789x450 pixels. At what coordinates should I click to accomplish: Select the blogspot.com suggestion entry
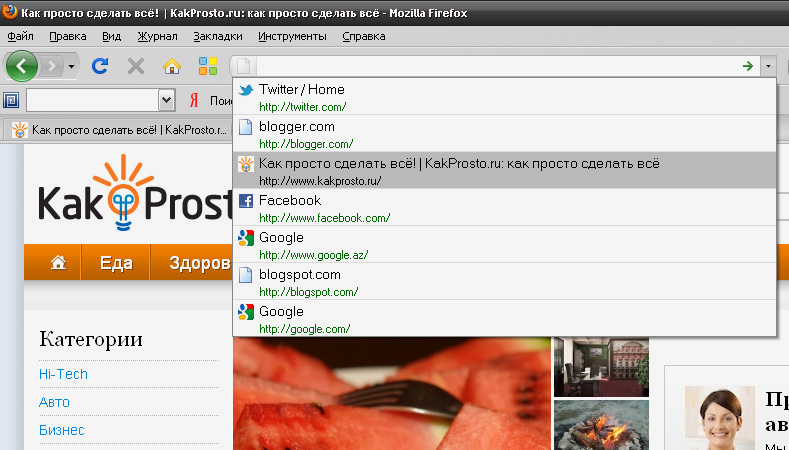(504, 281)
